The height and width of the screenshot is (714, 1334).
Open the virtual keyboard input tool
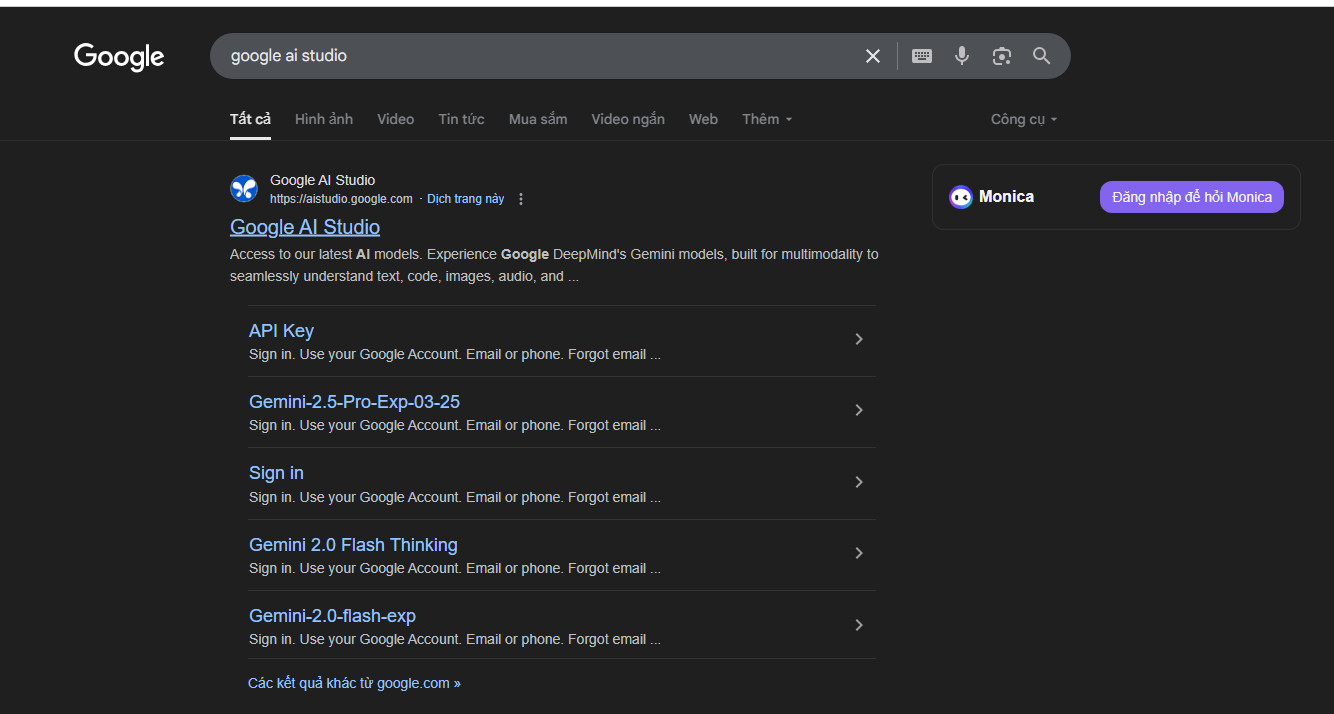[x=922, y=56]
